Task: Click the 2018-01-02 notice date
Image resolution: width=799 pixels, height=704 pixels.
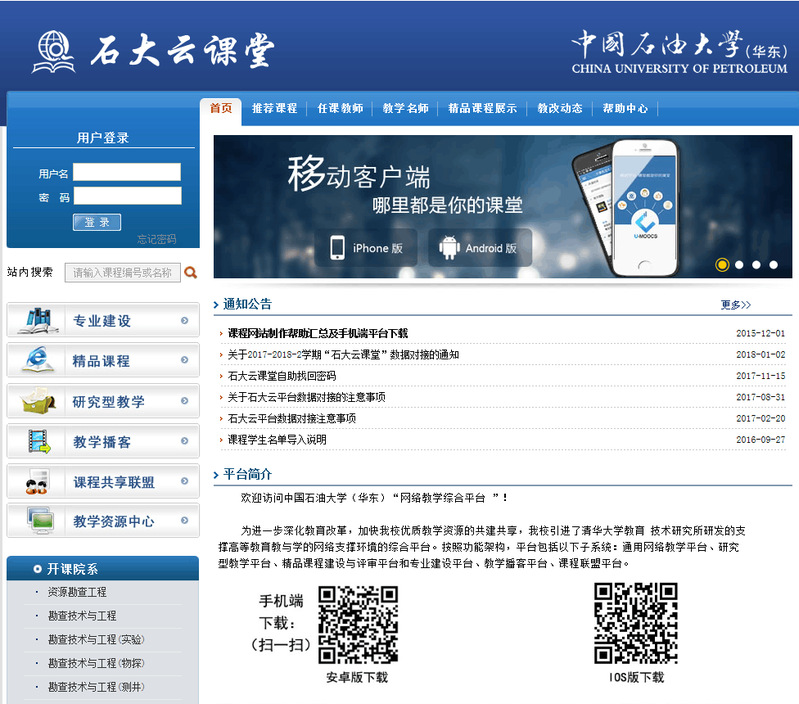Action: 760,355
